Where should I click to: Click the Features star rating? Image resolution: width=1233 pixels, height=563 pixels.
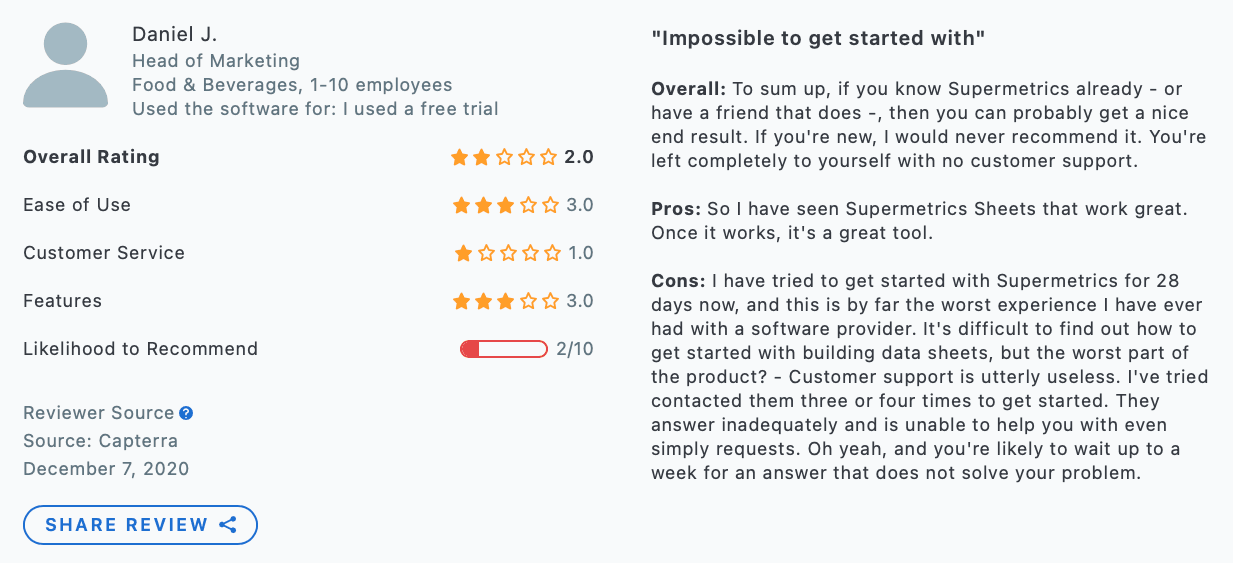pos(506,301)
